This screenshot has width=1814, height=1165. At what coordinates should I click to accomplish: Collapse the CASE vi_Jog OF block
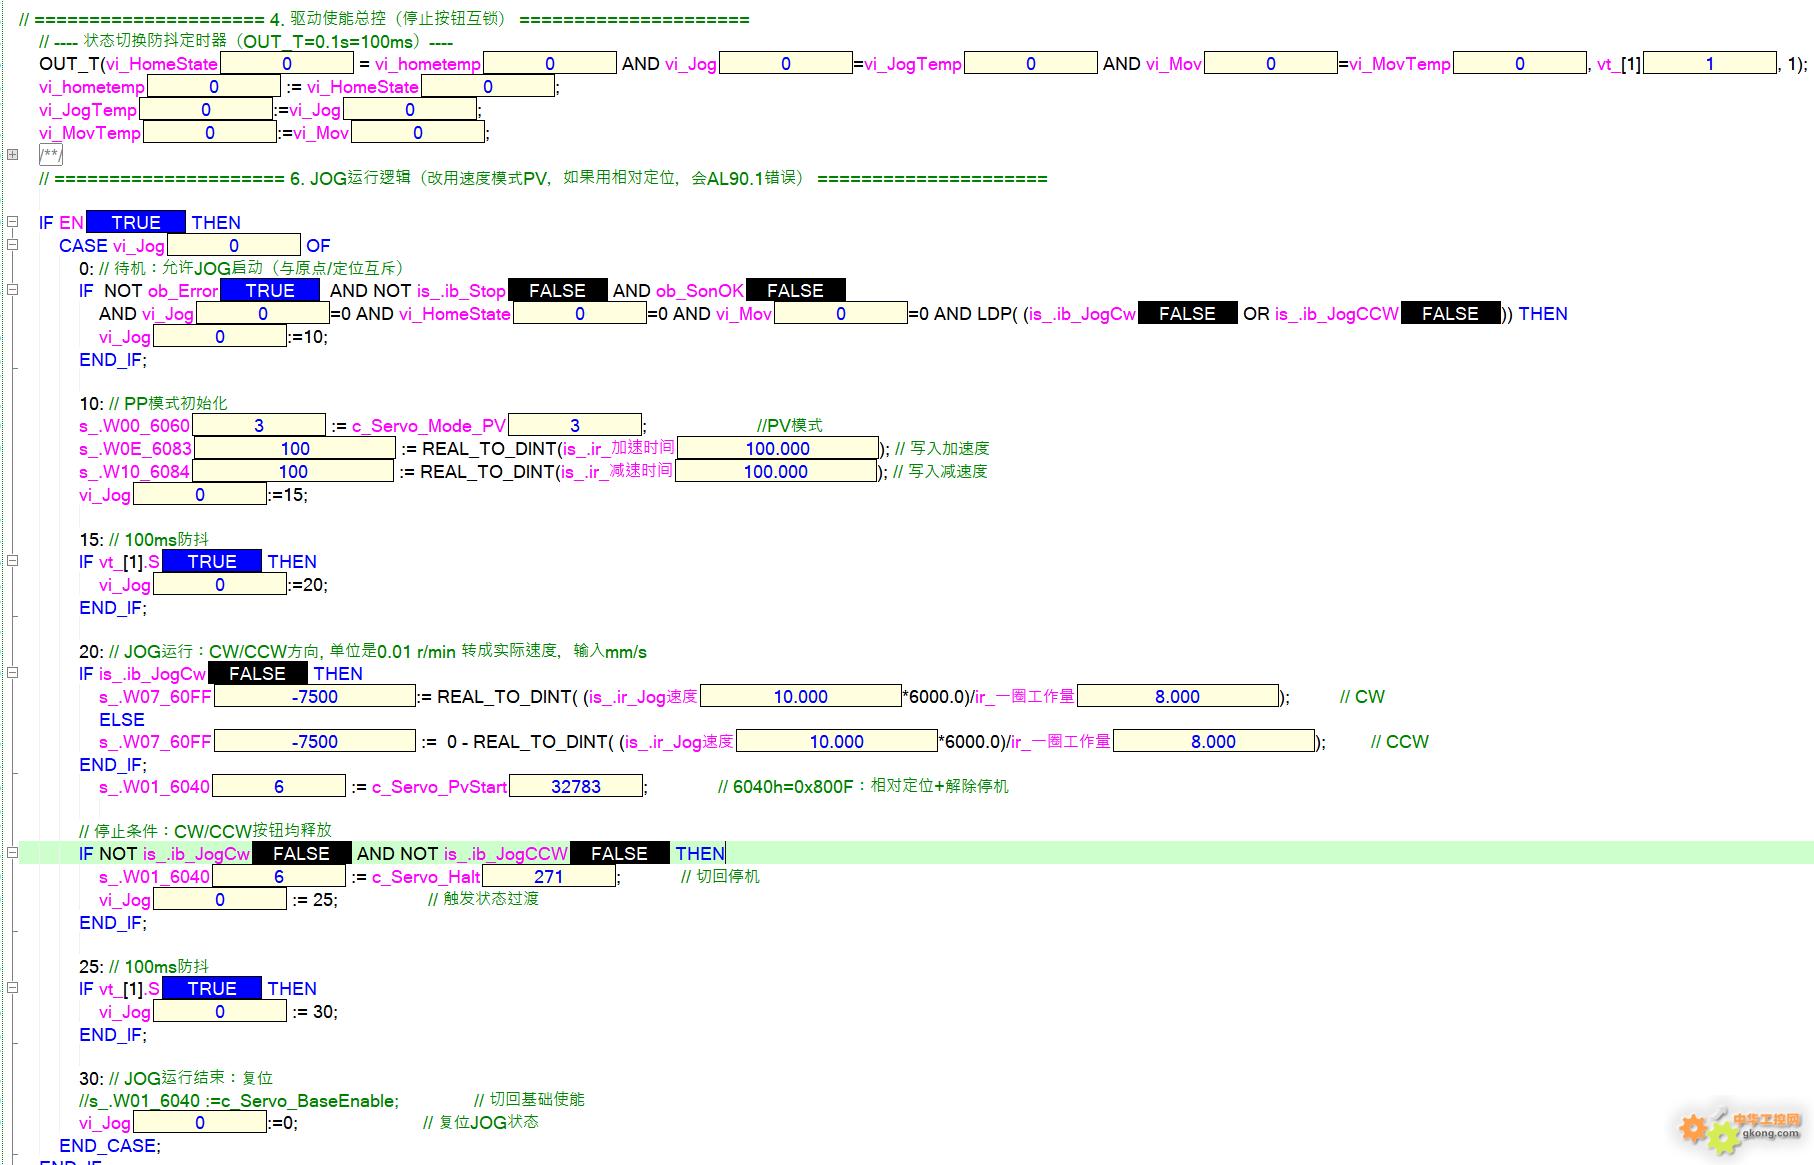[12, 245]
